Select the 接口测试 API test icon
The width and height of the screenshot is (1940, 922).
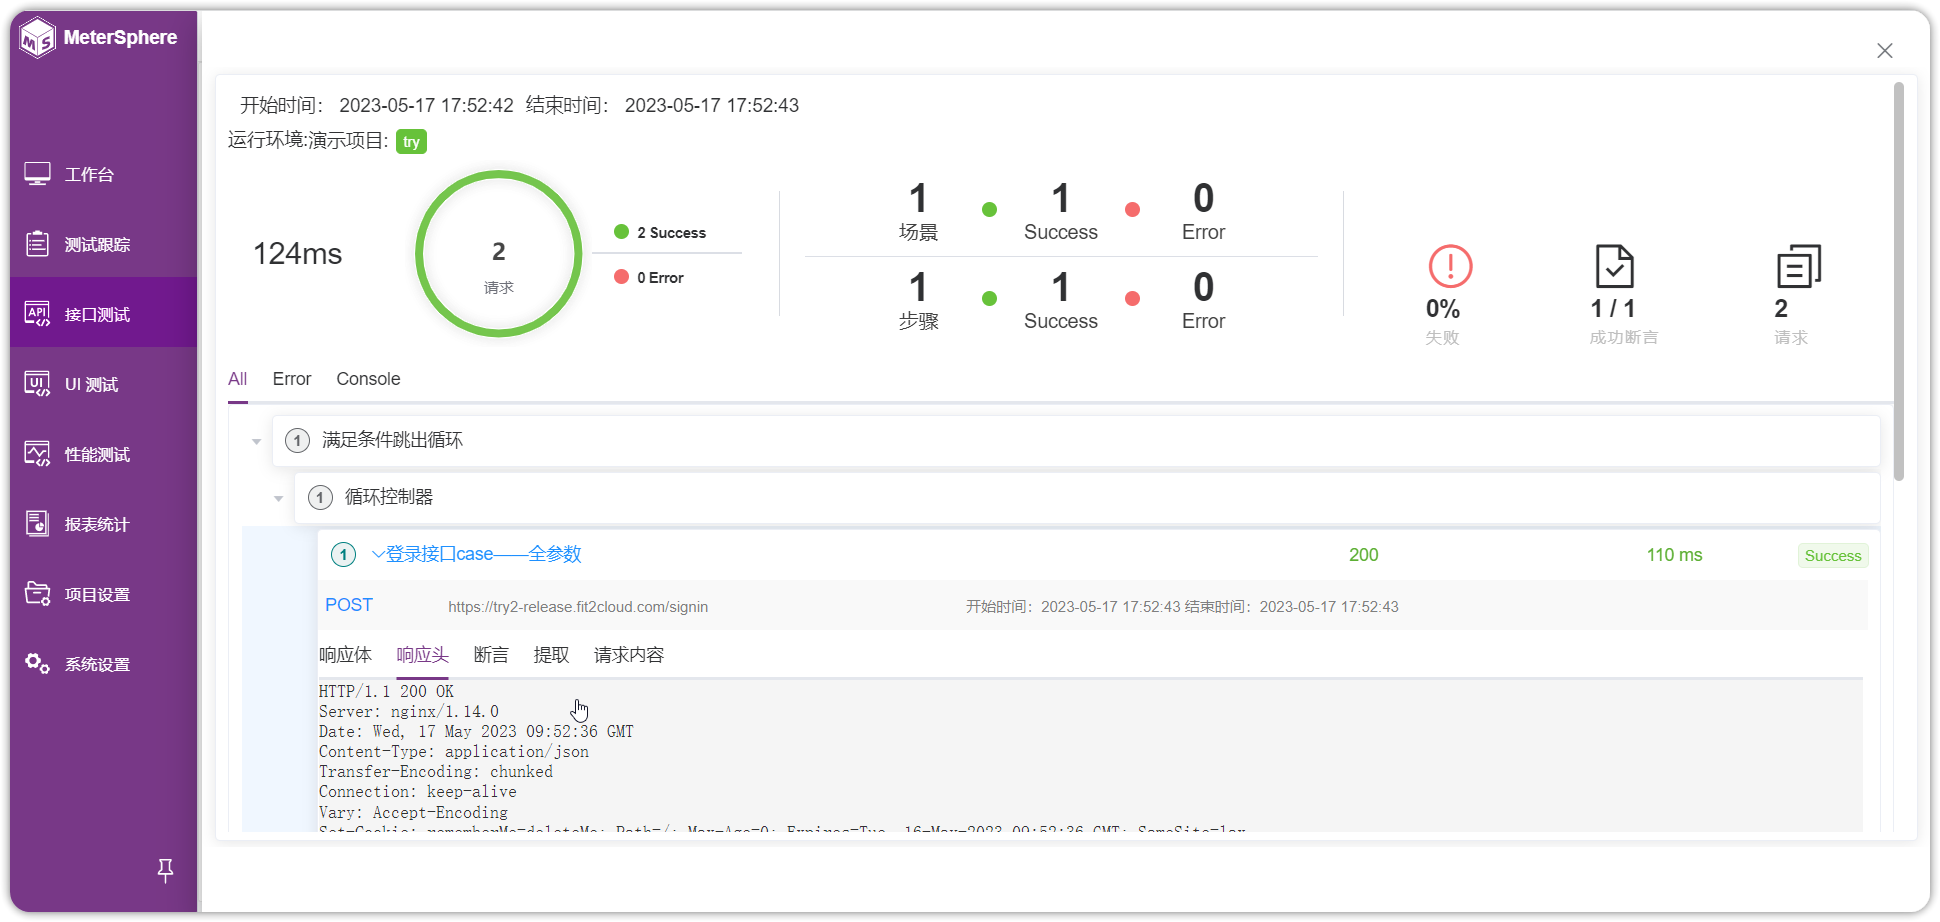pyautogui.click(x=38, y=314)
